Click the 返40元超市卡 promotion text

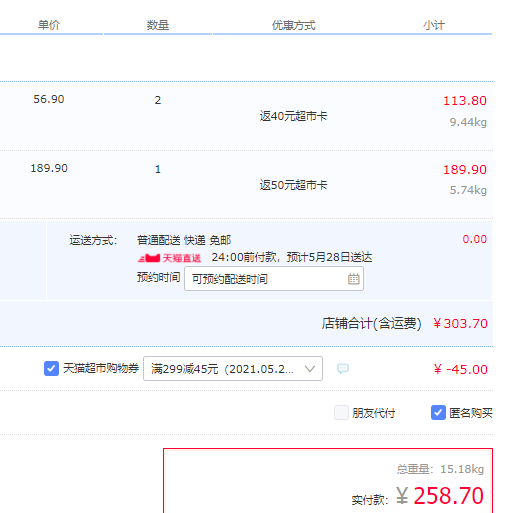pos(293,116)
